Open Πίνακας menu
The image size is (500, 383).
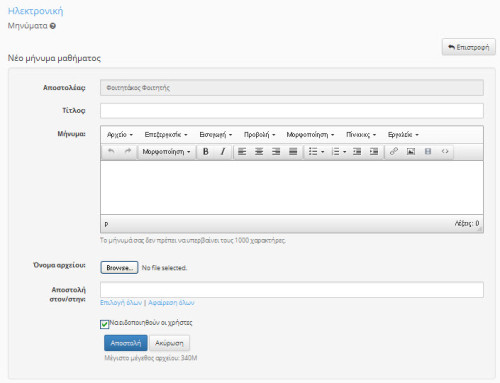point(361,135)
